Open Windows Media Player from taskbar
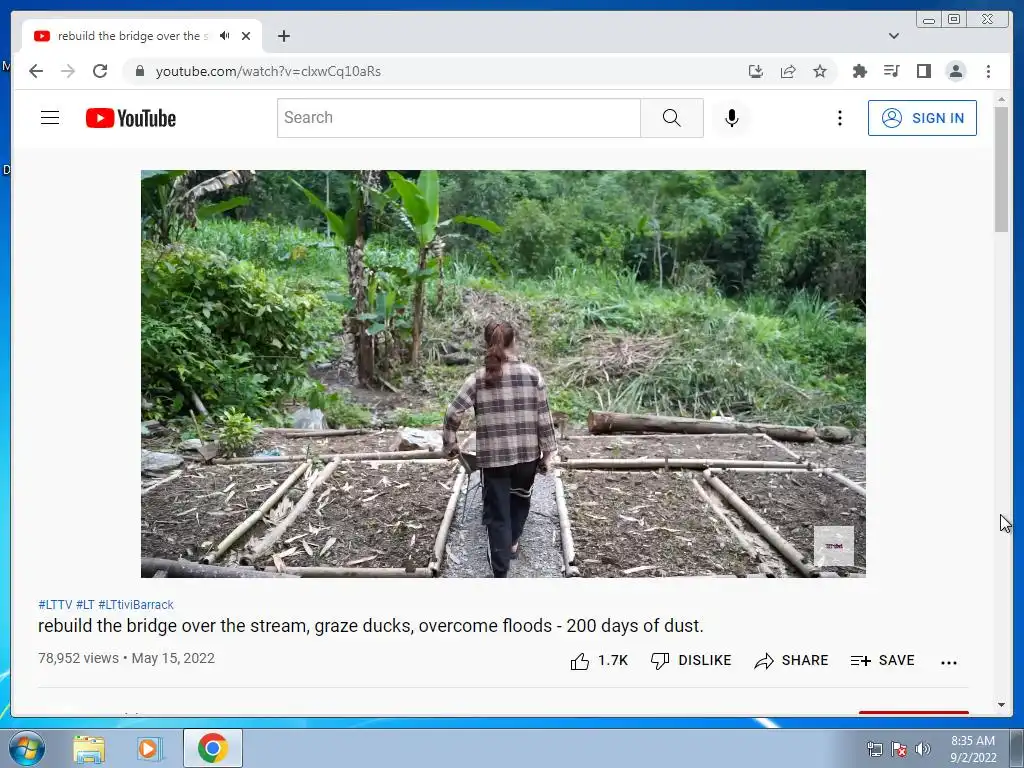 (148, 749)
